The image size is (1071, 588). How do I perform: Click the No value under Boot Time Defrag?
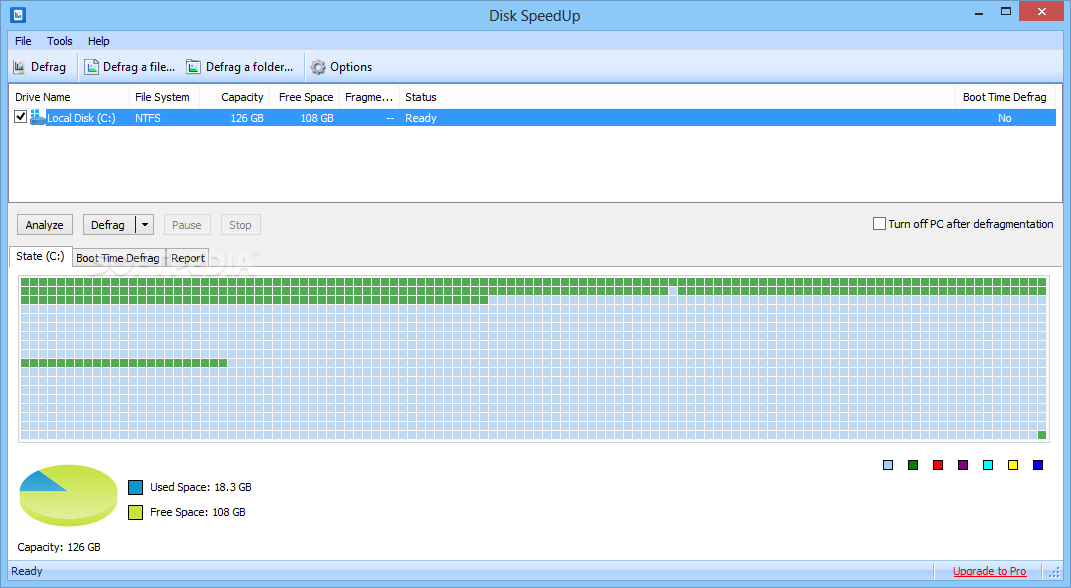(x=1005, y=118)
